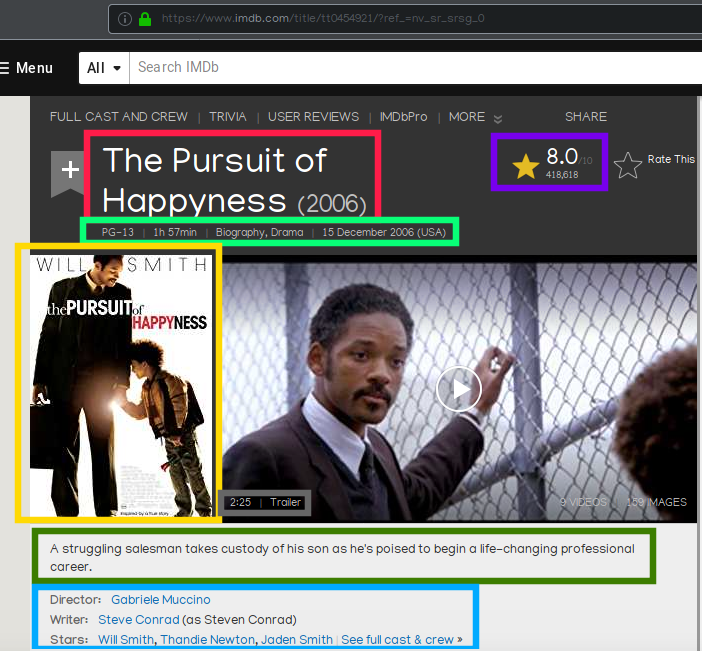
Task: Click the Rate This label
Action: [x=671, y=159]
